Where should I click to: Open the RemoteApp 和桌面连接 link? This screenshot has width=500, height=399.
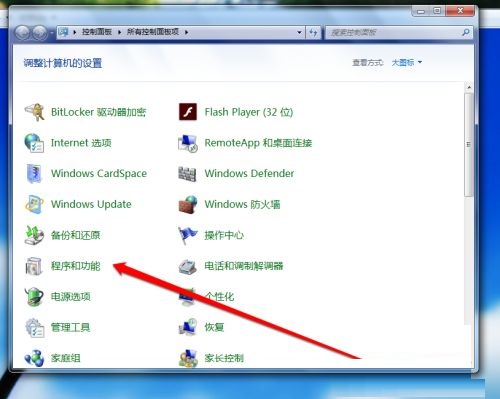(258, 143)
